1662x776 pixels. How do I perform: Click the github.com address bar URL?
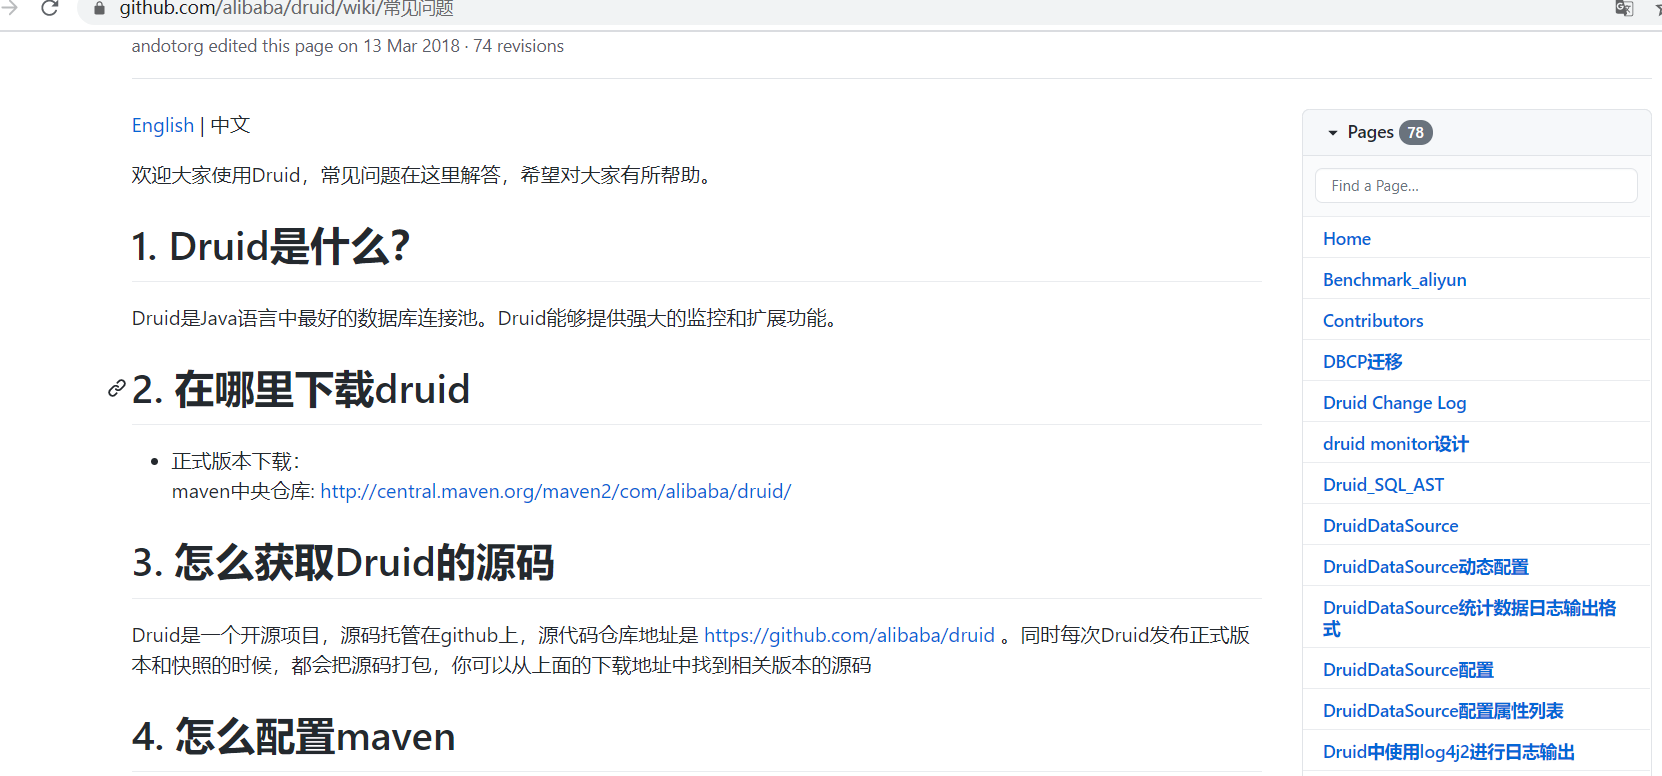[x=286, y=9]
